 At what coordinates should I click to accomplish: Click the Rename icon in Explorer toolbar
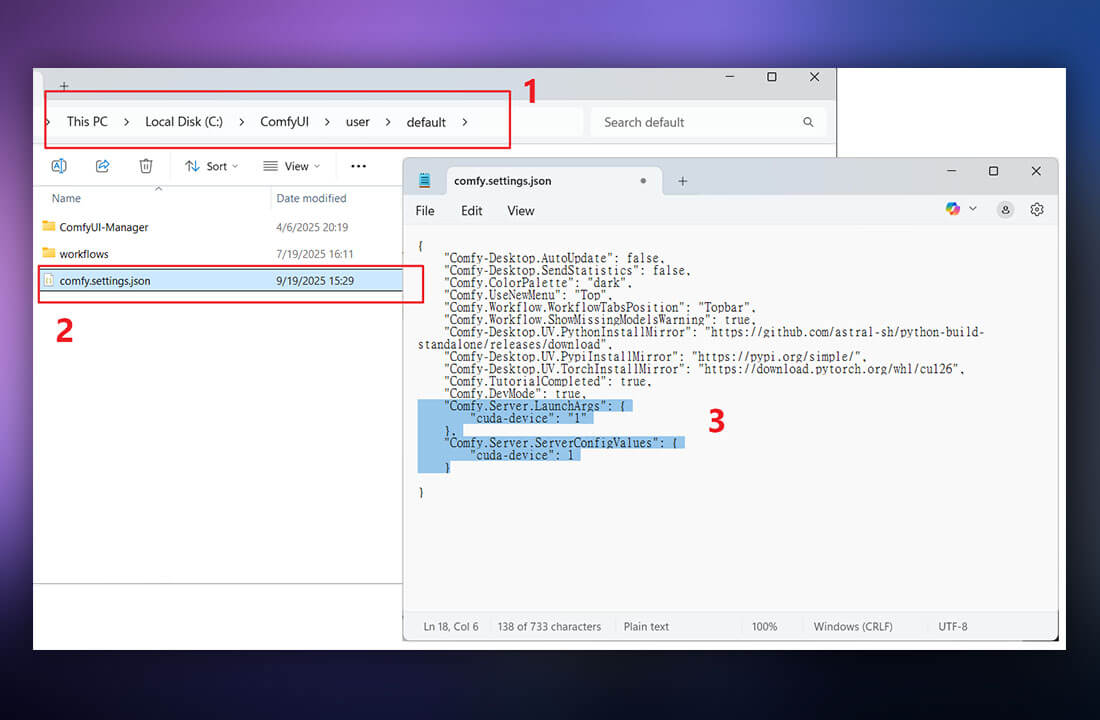(59, 166)
